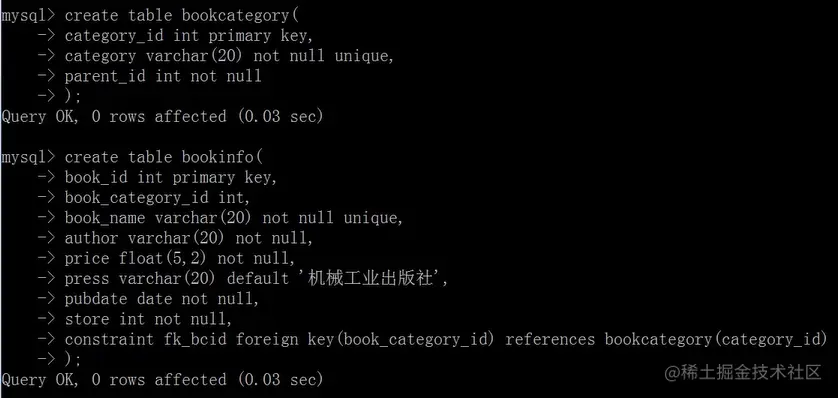Click the Chinese default value '机械工业出版社'
The image size is (838, 398).
click(x=370, y=279)
